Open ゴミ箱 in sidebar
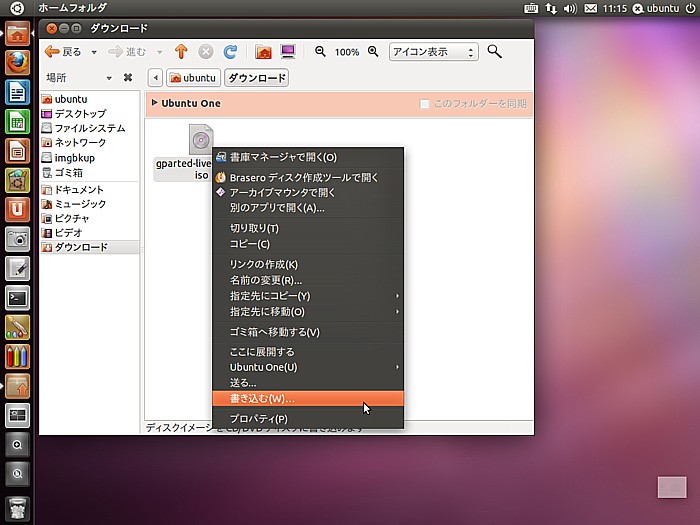 (x=90, y=172)
